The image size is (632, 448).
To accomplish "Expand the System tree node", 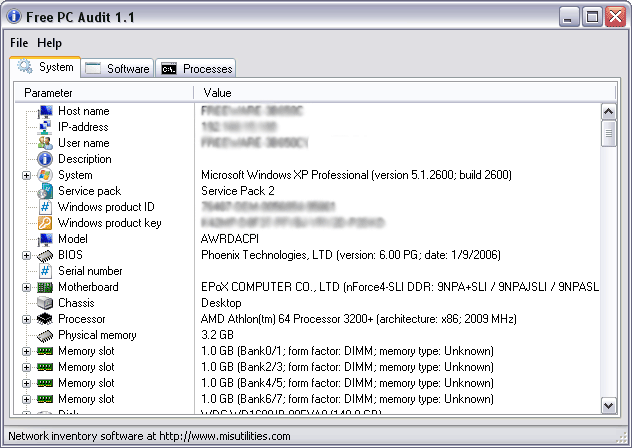I will 26,175.
